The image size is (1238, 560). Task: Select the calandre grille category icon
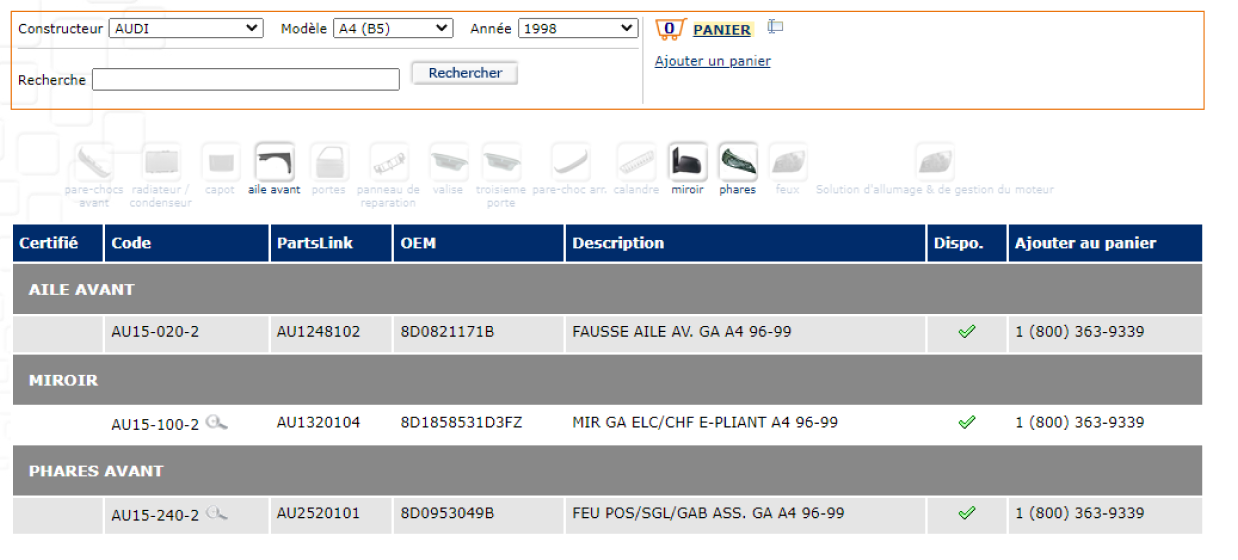[x=636, y=162]
